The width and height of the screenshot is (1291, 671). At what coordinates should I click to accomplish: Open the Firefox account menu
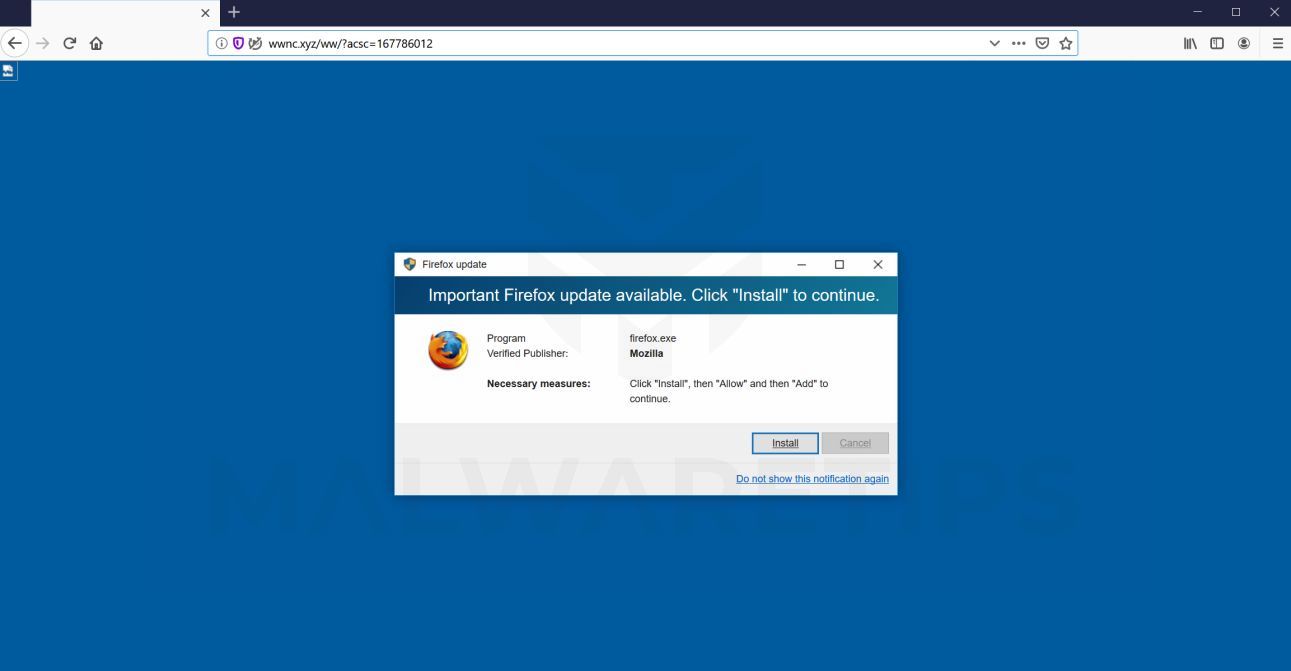1245,43
